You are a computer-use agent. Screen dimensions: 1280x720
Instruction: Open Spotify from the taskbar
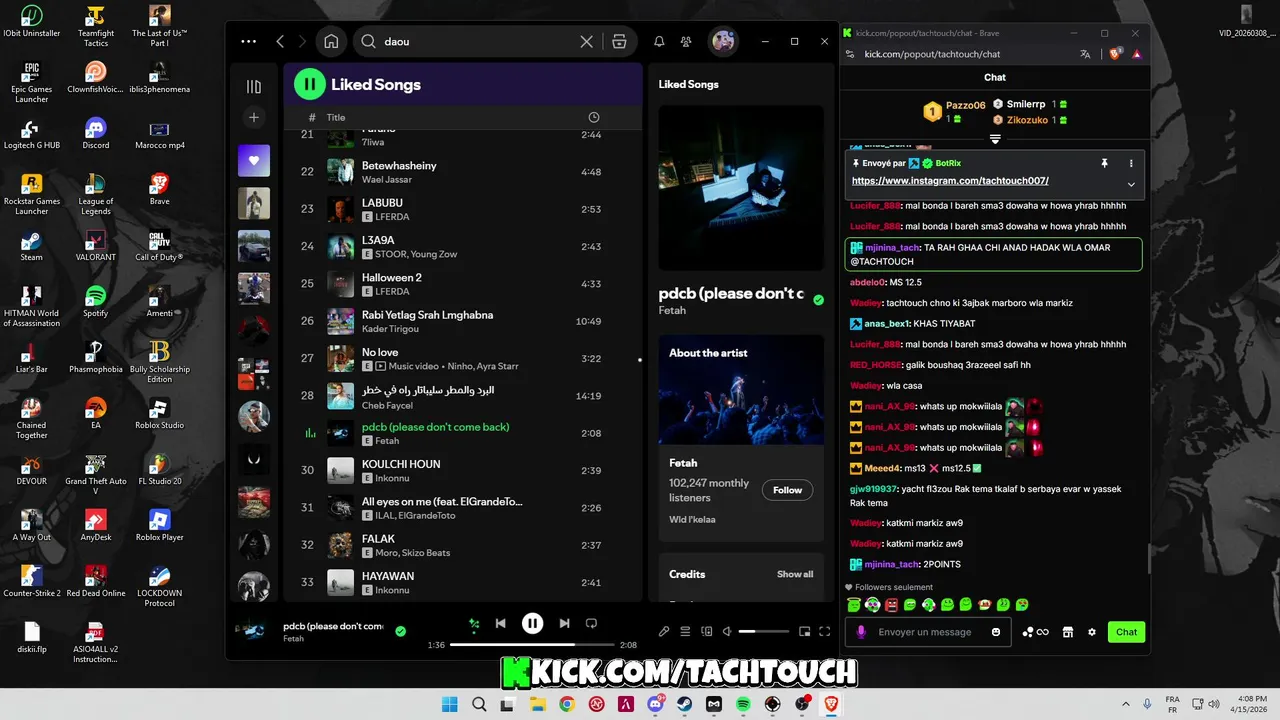pyautogui.click(x=743, y=704)
